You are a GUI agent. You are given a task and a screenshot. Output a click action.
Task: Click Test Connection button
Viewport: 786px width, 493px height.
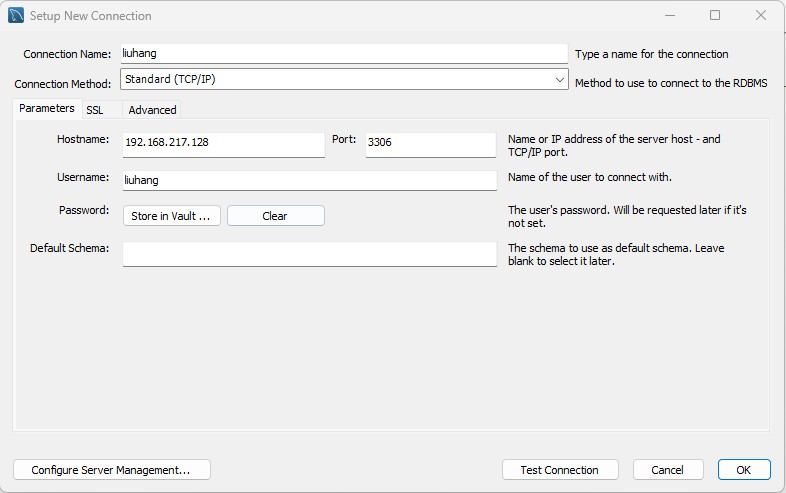(x=560, y=470)
